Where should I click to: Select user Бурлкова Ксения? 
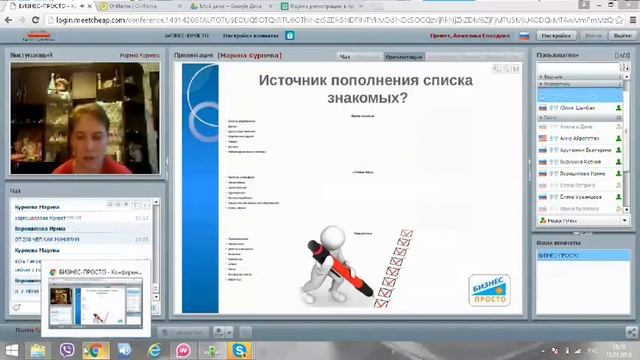pos(580,162)
